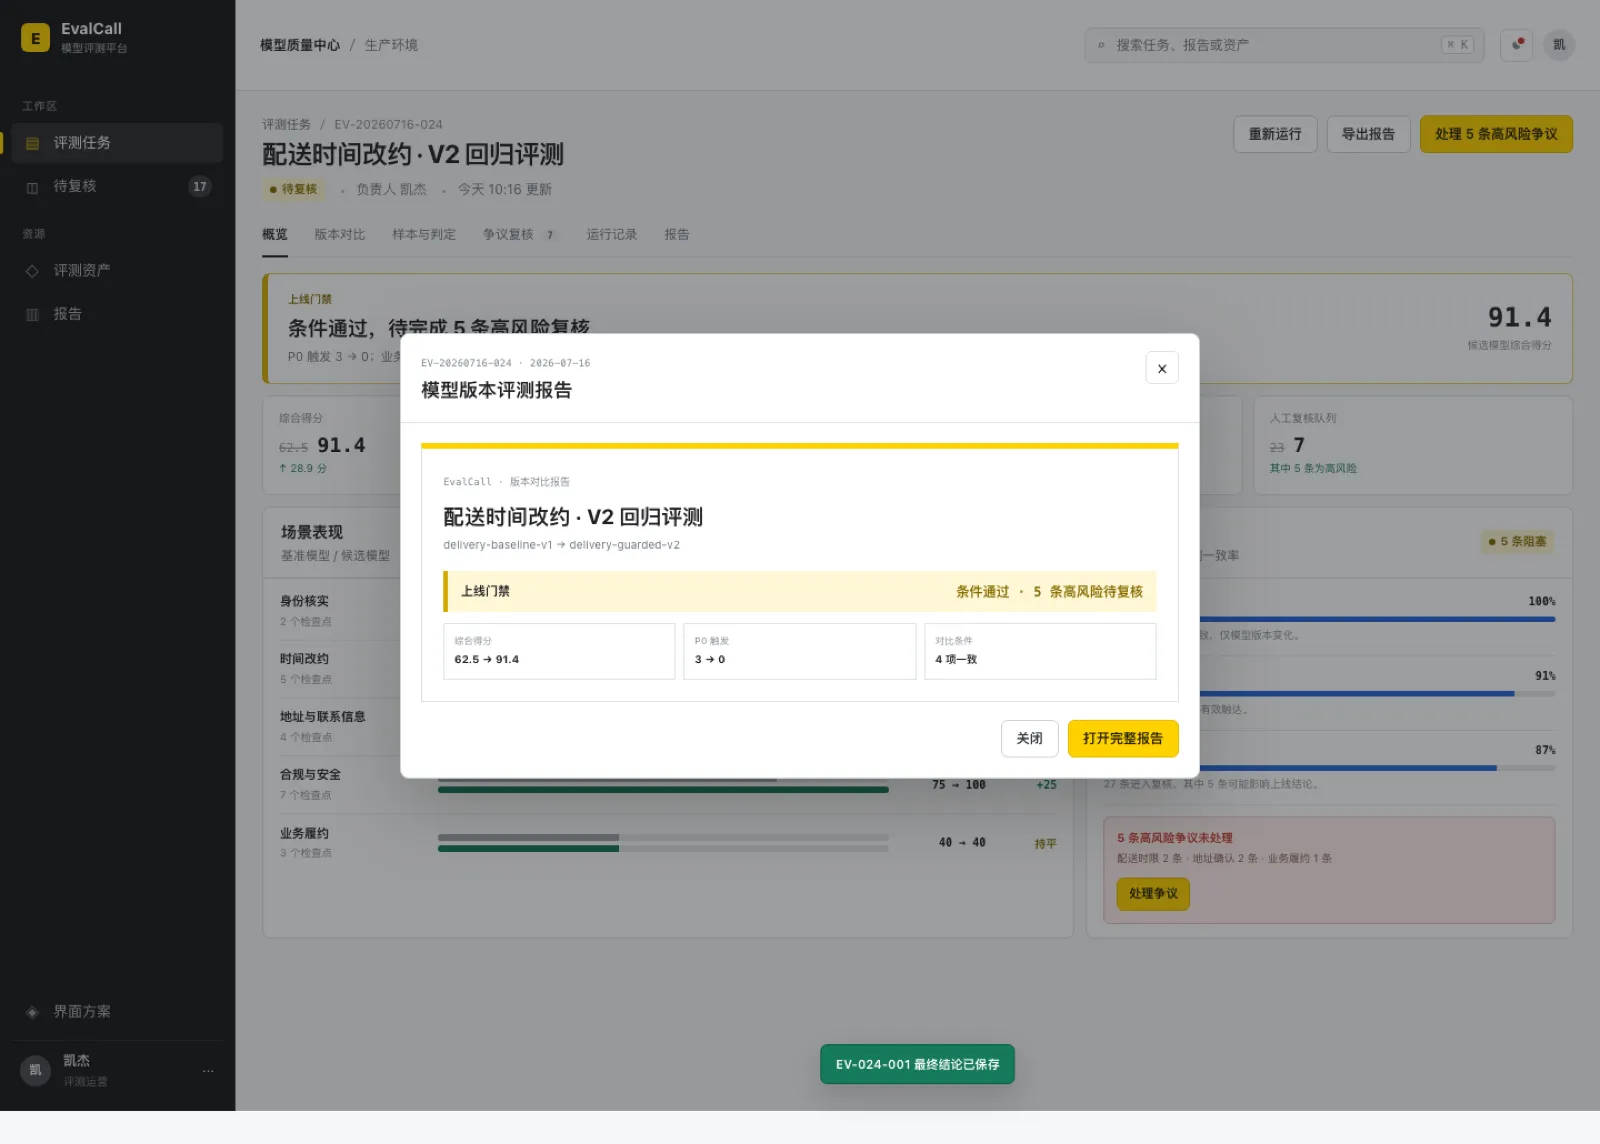1600x1144 pixels.
Task: Click the 生产环境 breadcrumb
Action: click(x=391, y=45)
